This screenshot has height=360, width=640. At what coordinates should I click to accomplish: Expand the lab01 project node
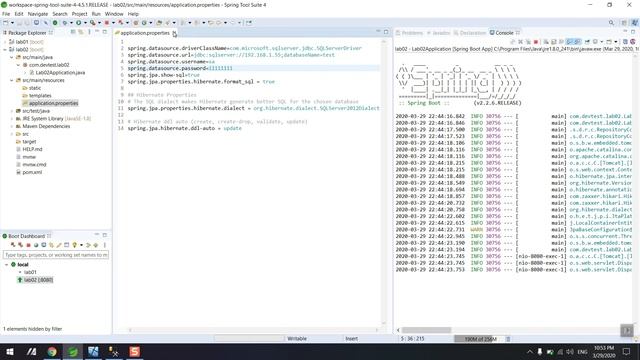(x=5, y=42)
